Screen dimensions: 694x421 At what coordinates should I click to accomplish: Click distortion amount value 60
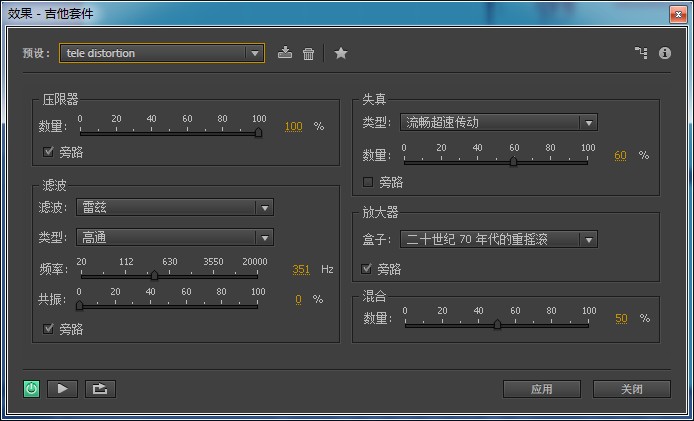coord(621,155)
